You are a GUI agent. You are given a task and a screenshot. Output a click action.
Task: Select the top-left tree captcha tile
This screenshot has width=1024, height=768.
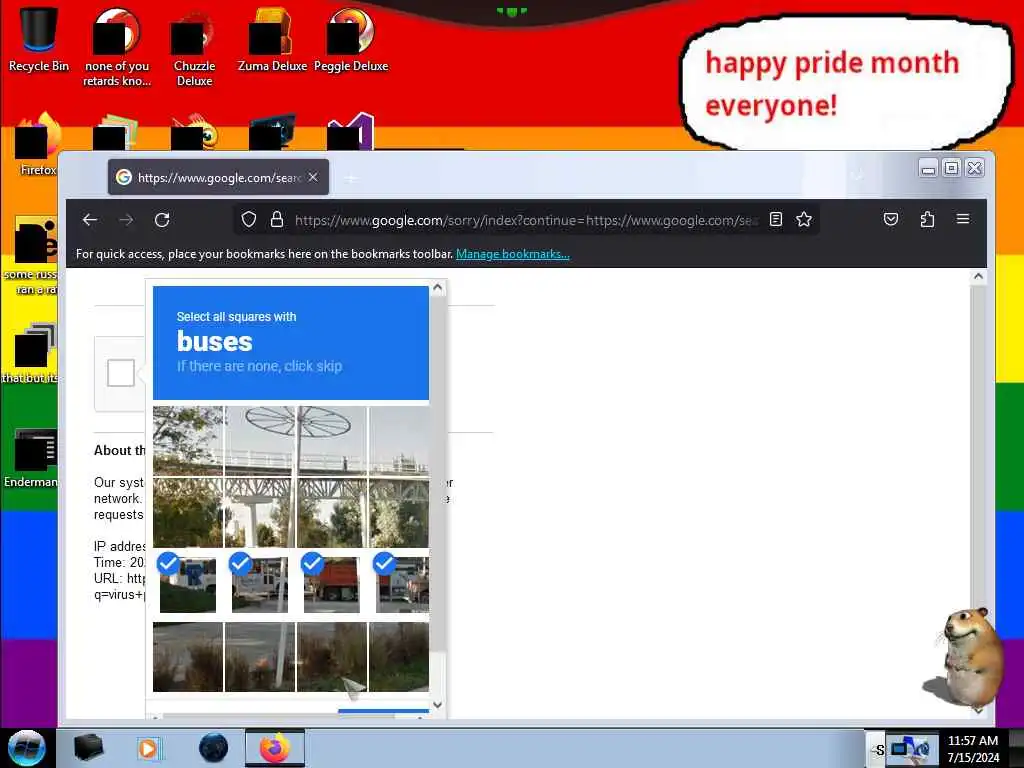coord(188,440)
